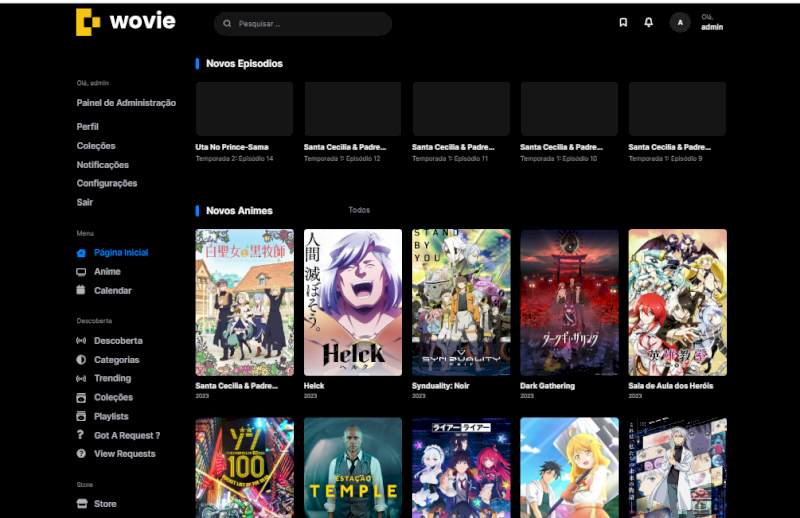Open Configurações in sidebar
Image resolution: width=800 pixels, height=518 pixels.
[x=107, y=183]
